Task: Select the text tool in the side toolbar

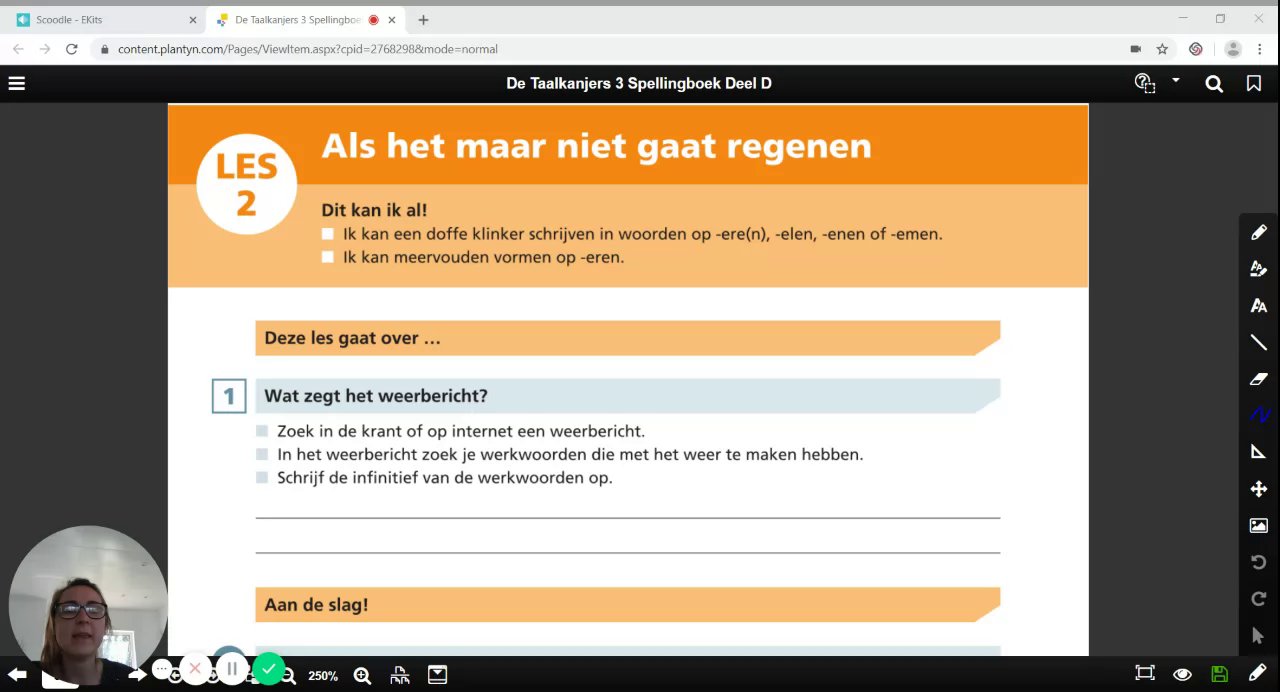Action: (x=1259, y=305)
